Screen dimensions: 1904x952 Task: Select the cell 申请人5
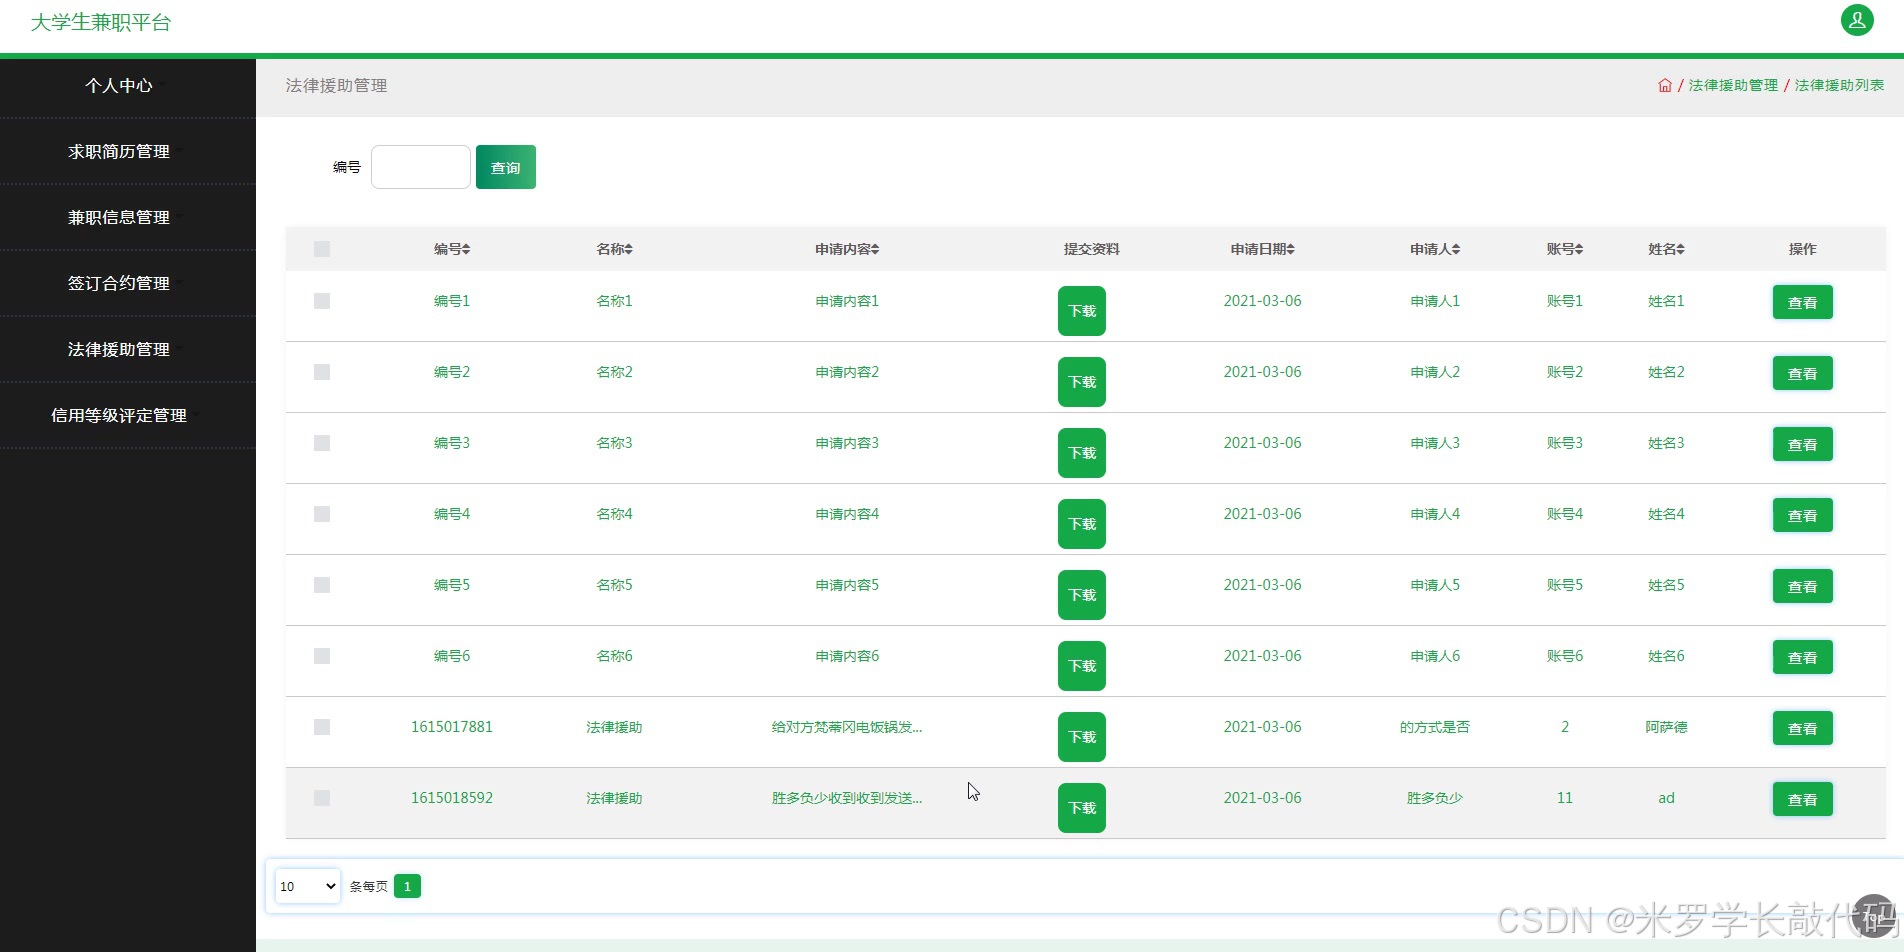1435,585
